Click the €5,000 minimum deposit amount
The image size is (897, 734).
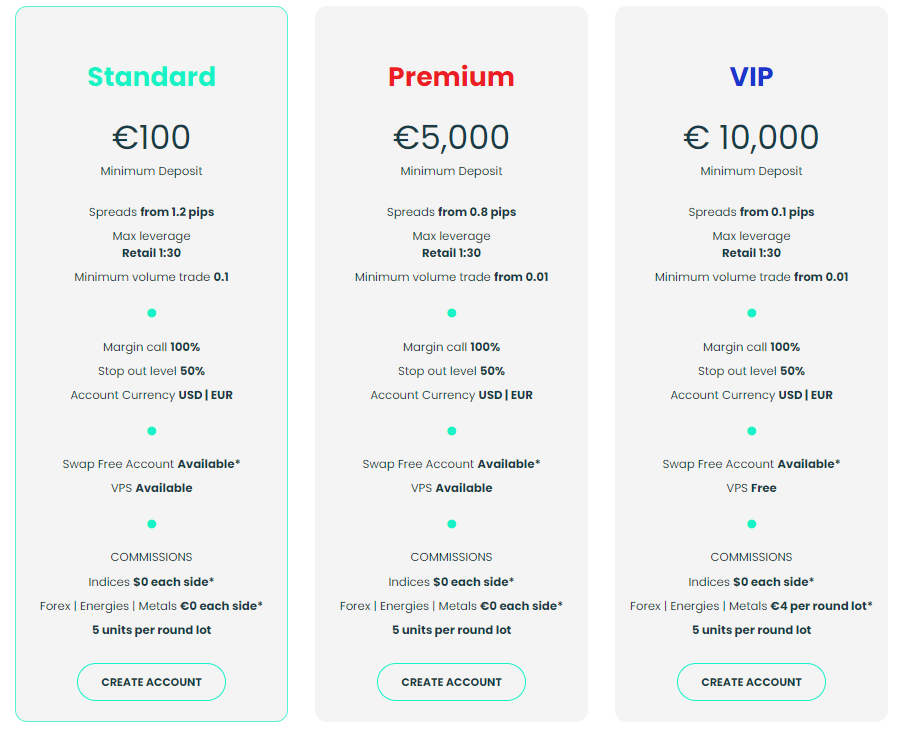pos(451,137)
